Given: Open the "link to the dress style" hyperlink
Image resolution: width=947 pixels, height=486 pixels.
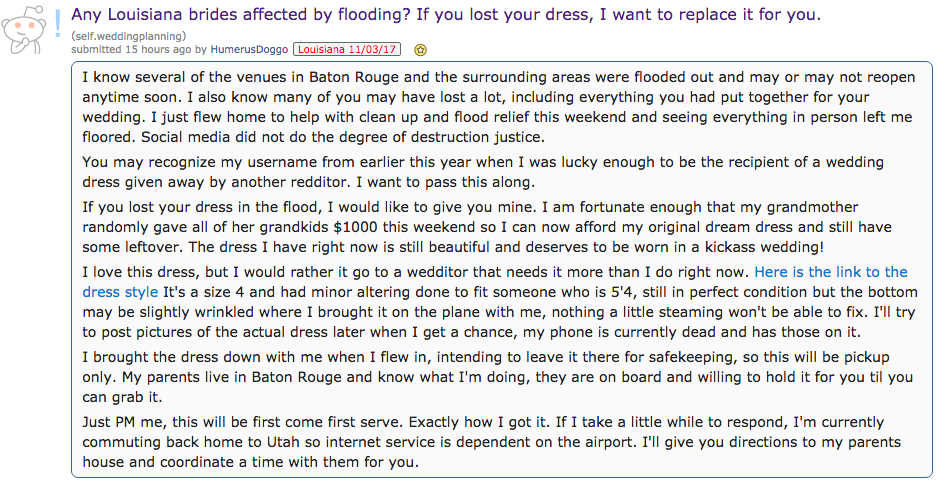Looking at the screenshot, I should pyautogui.click(x=831, y=272).
